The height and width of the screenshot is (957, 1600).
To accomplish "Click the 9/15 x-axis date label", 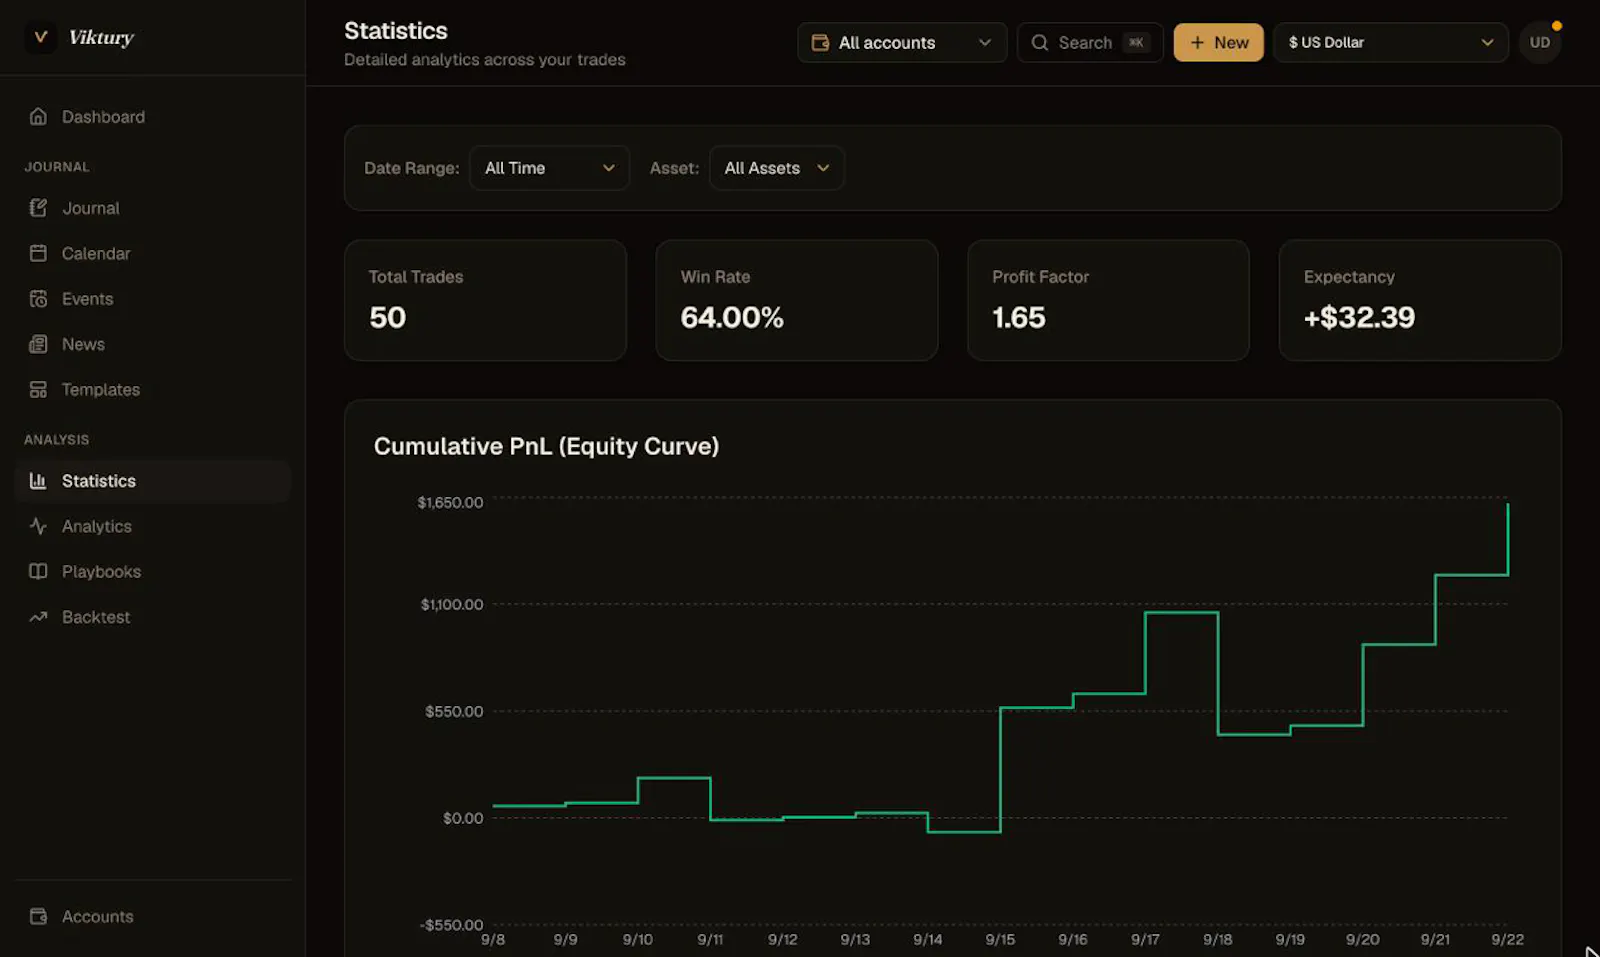I will (x=1000, y=940).
